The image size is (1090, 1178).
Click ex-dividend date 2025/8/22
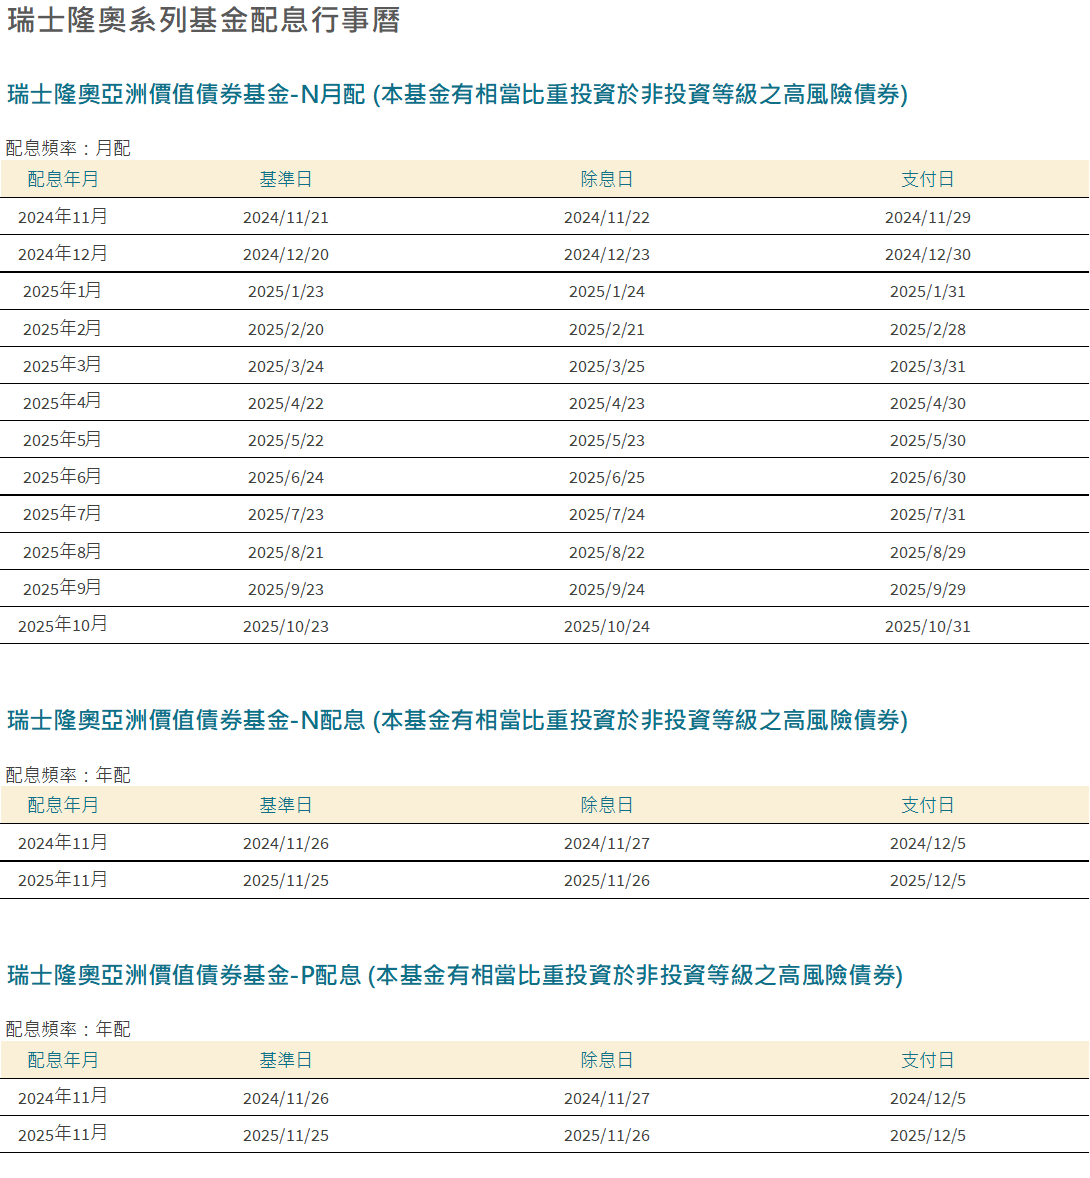pos(607,553)
